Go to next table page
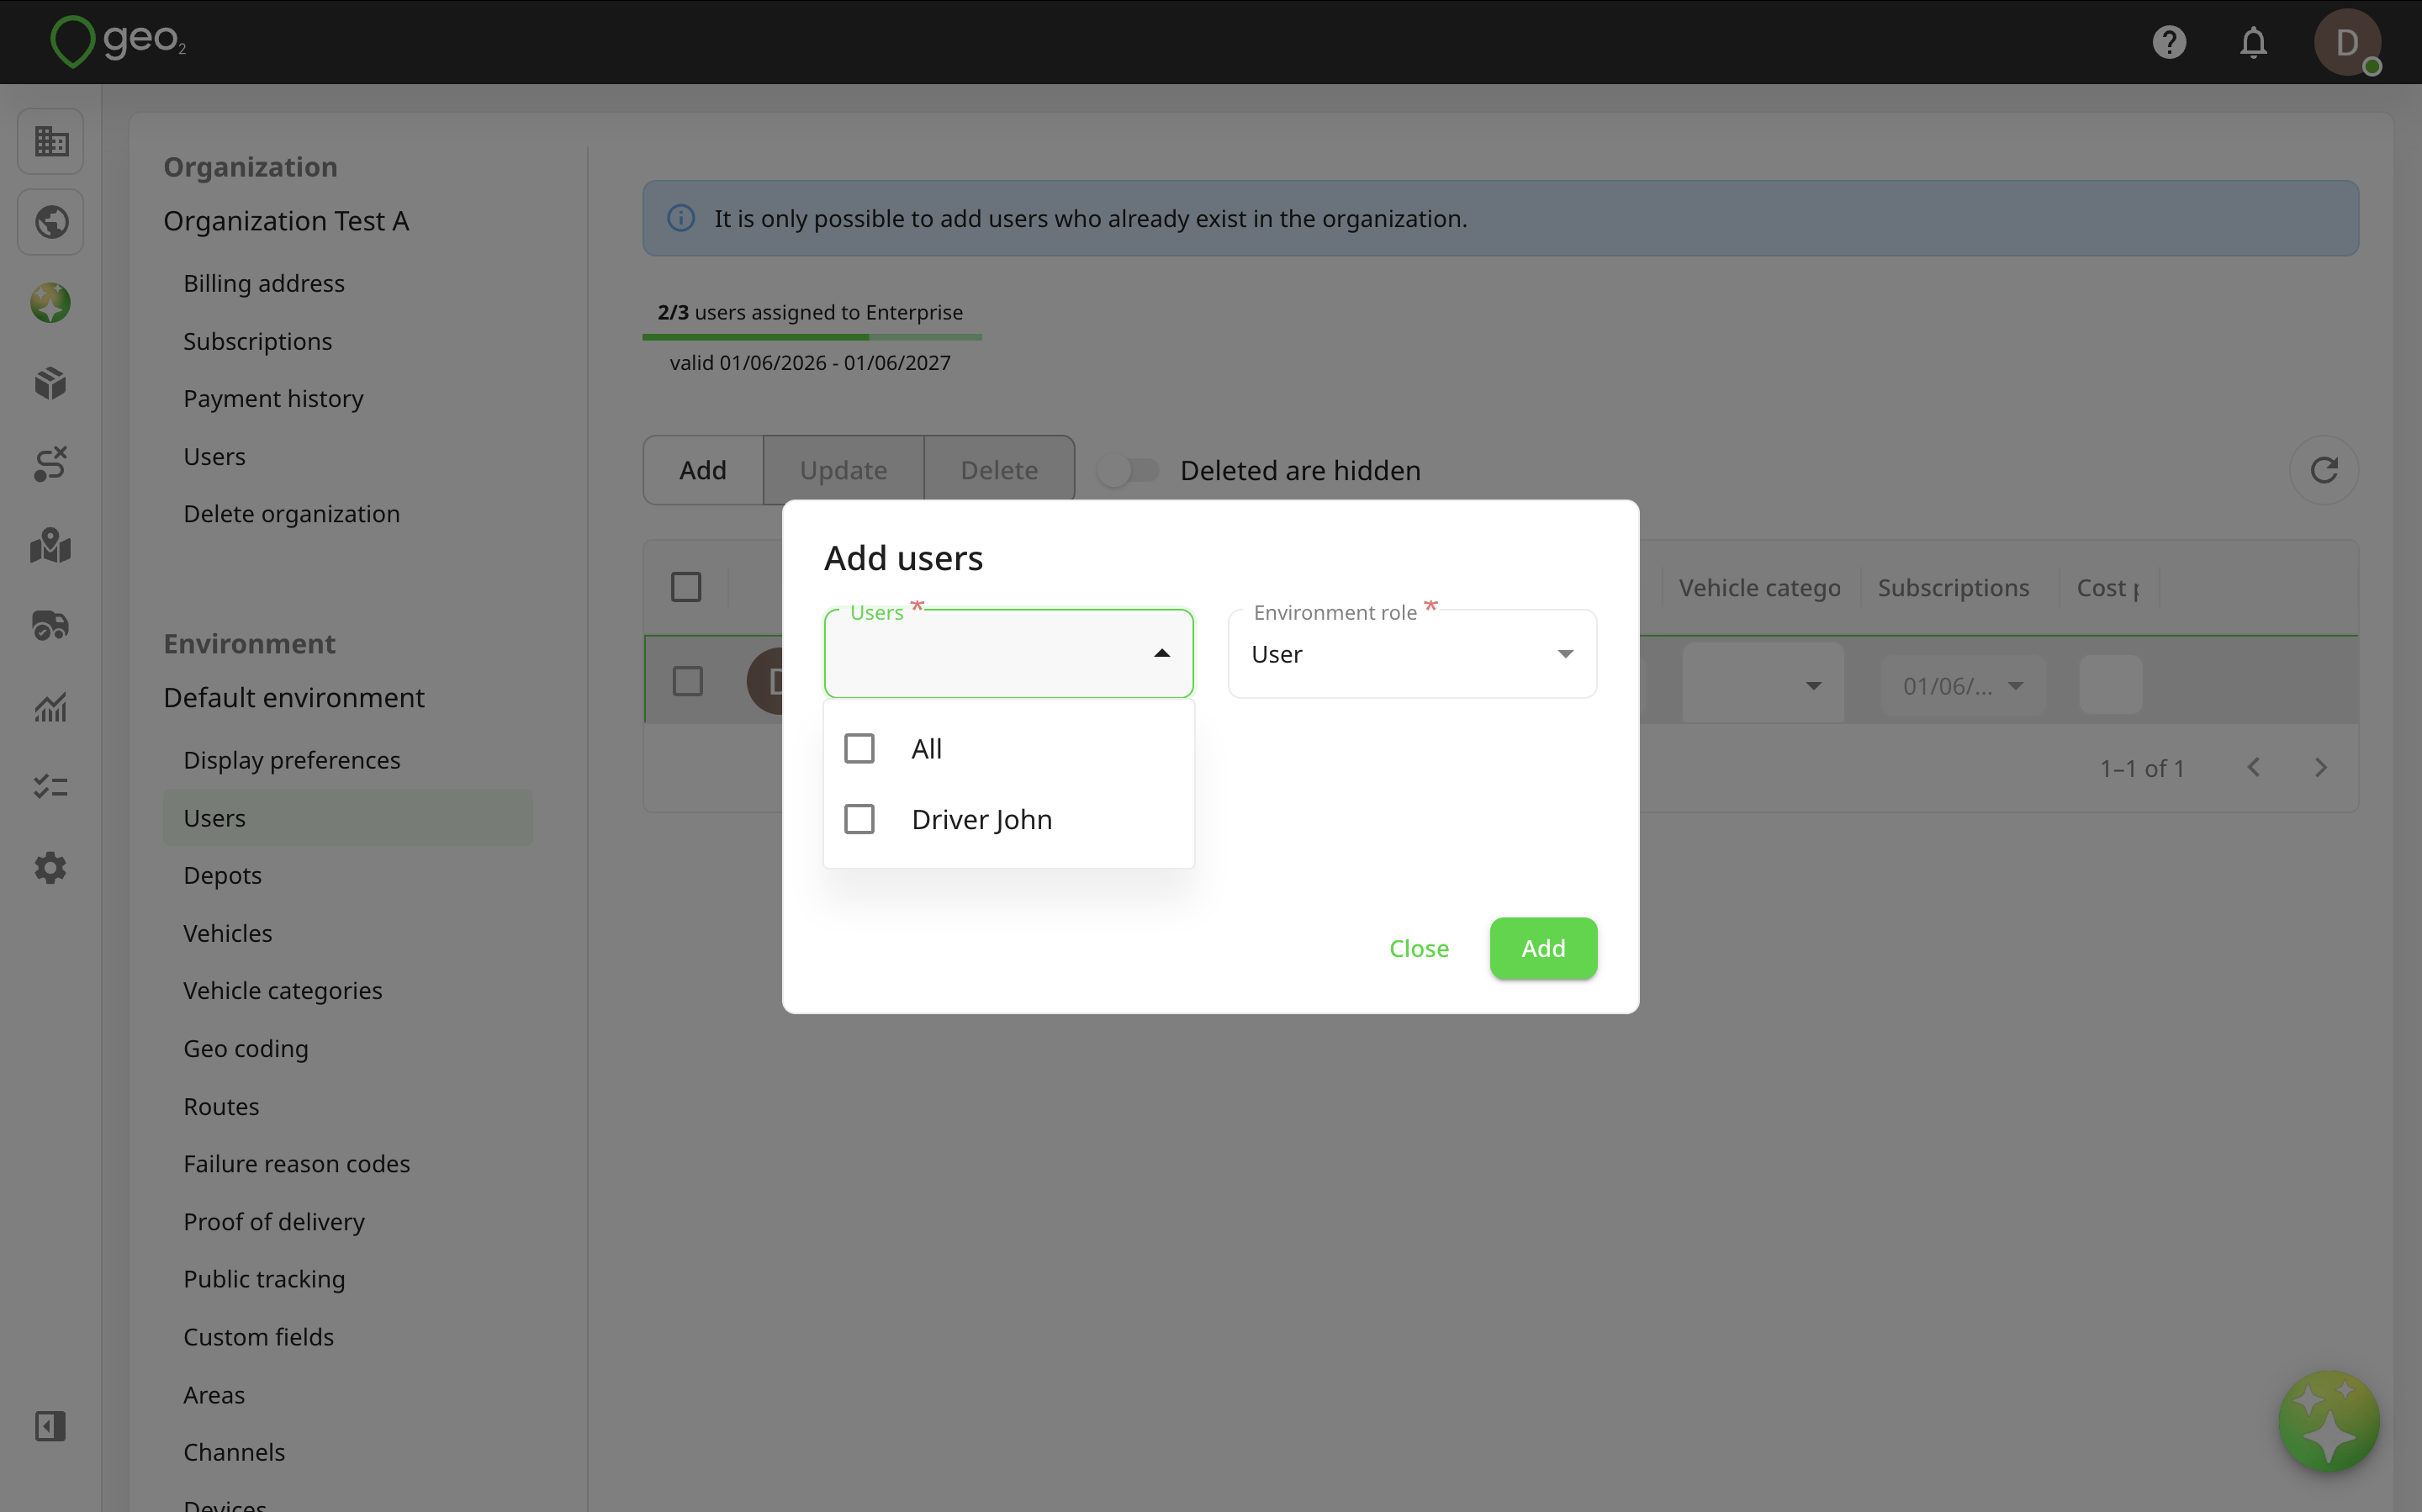2422x1512 pixels. 2321,768
